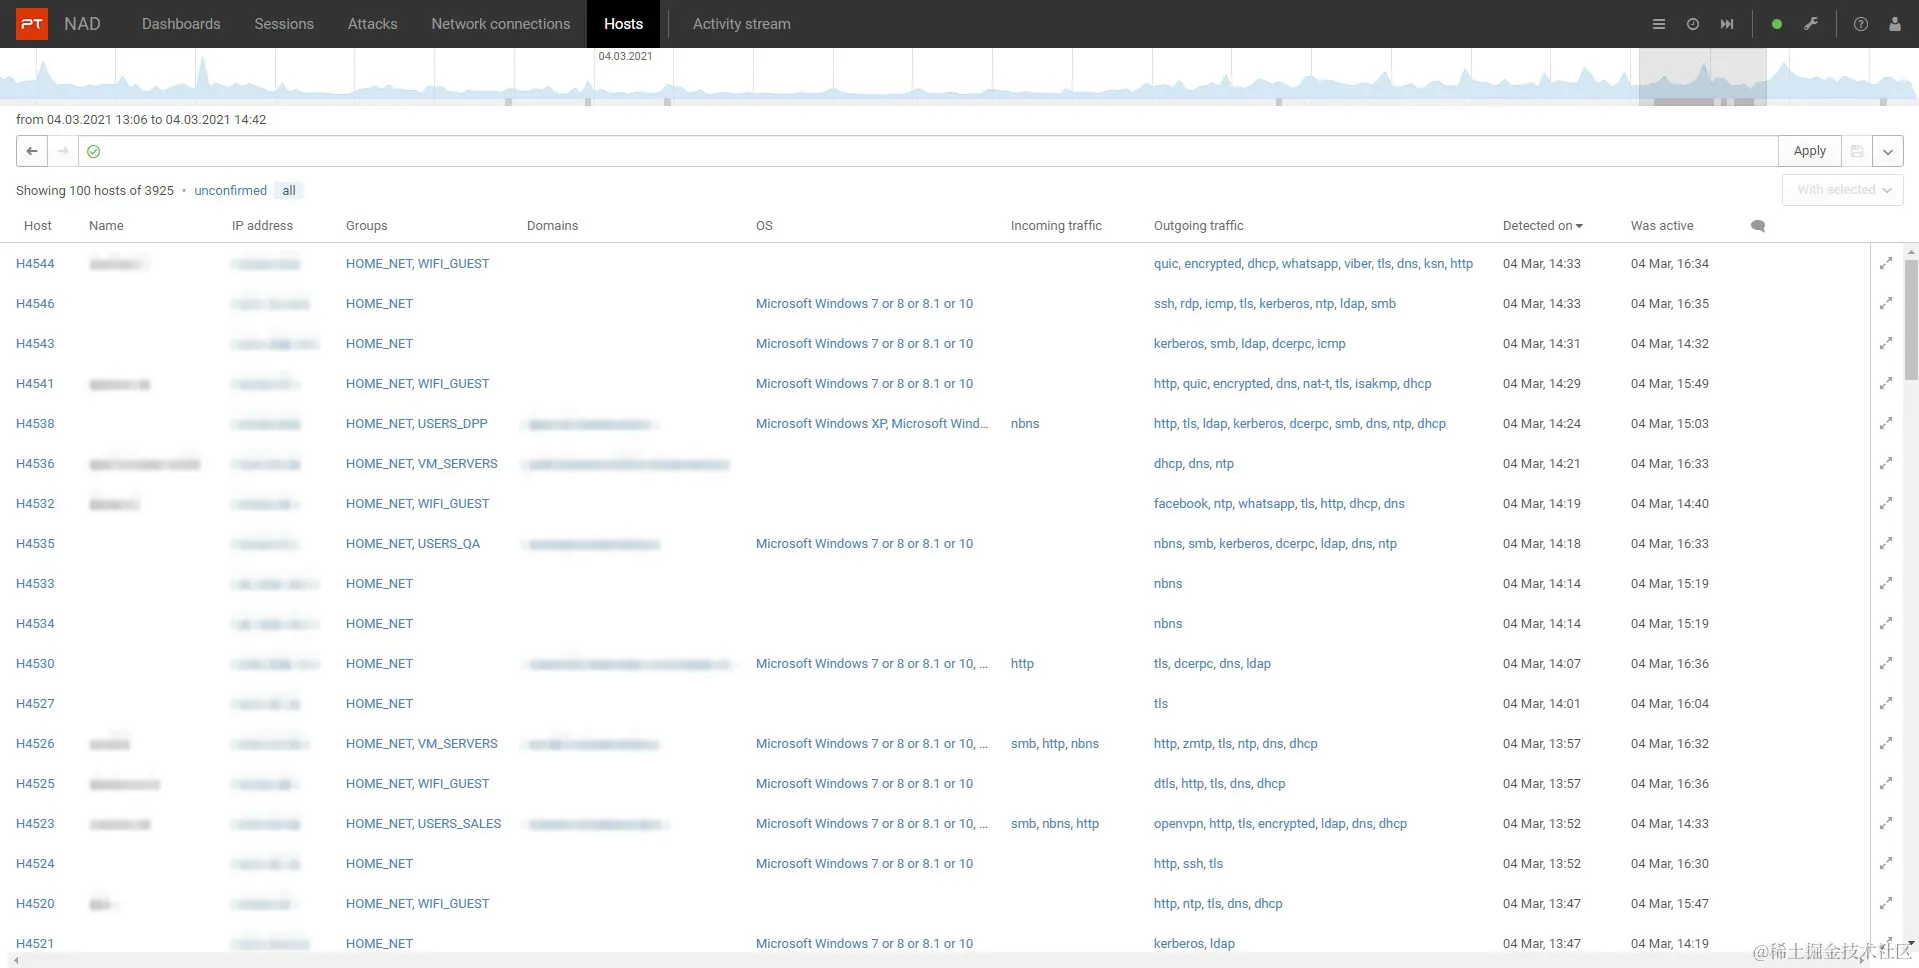
Task: Open the Network connections tab
Action: (x=501, y=24)
